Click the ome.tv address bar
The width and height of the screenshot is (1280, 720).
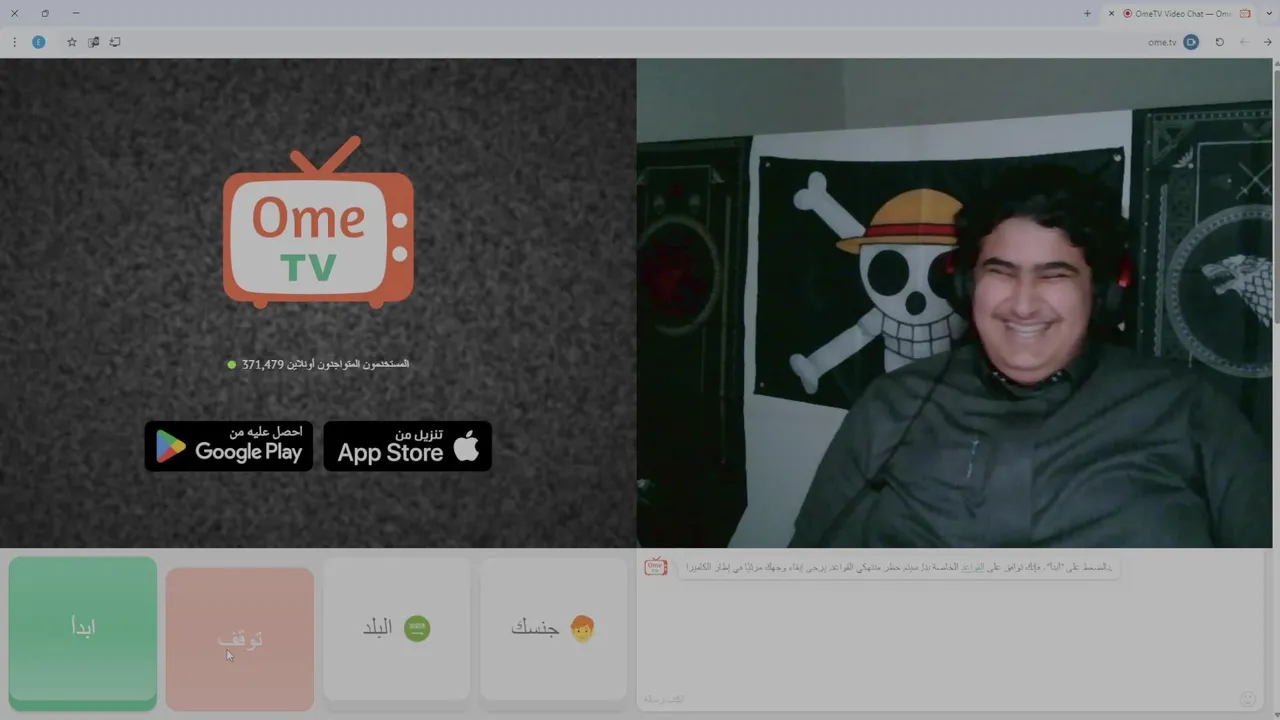click(x=1162, y=42)
